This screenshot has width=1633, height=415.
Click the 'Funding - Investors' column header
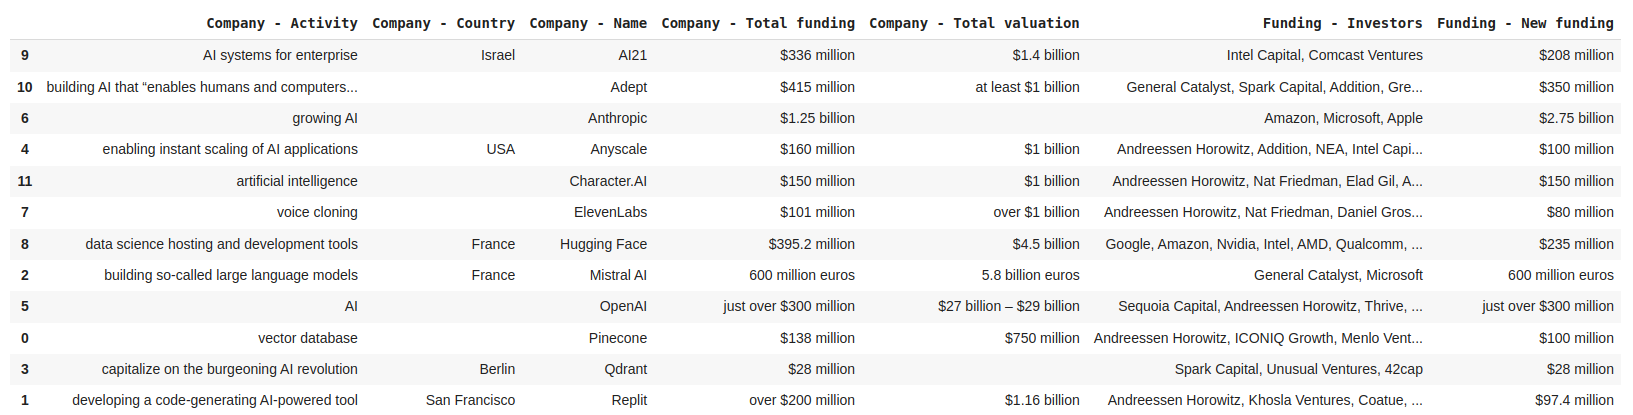click(1342, 23)
